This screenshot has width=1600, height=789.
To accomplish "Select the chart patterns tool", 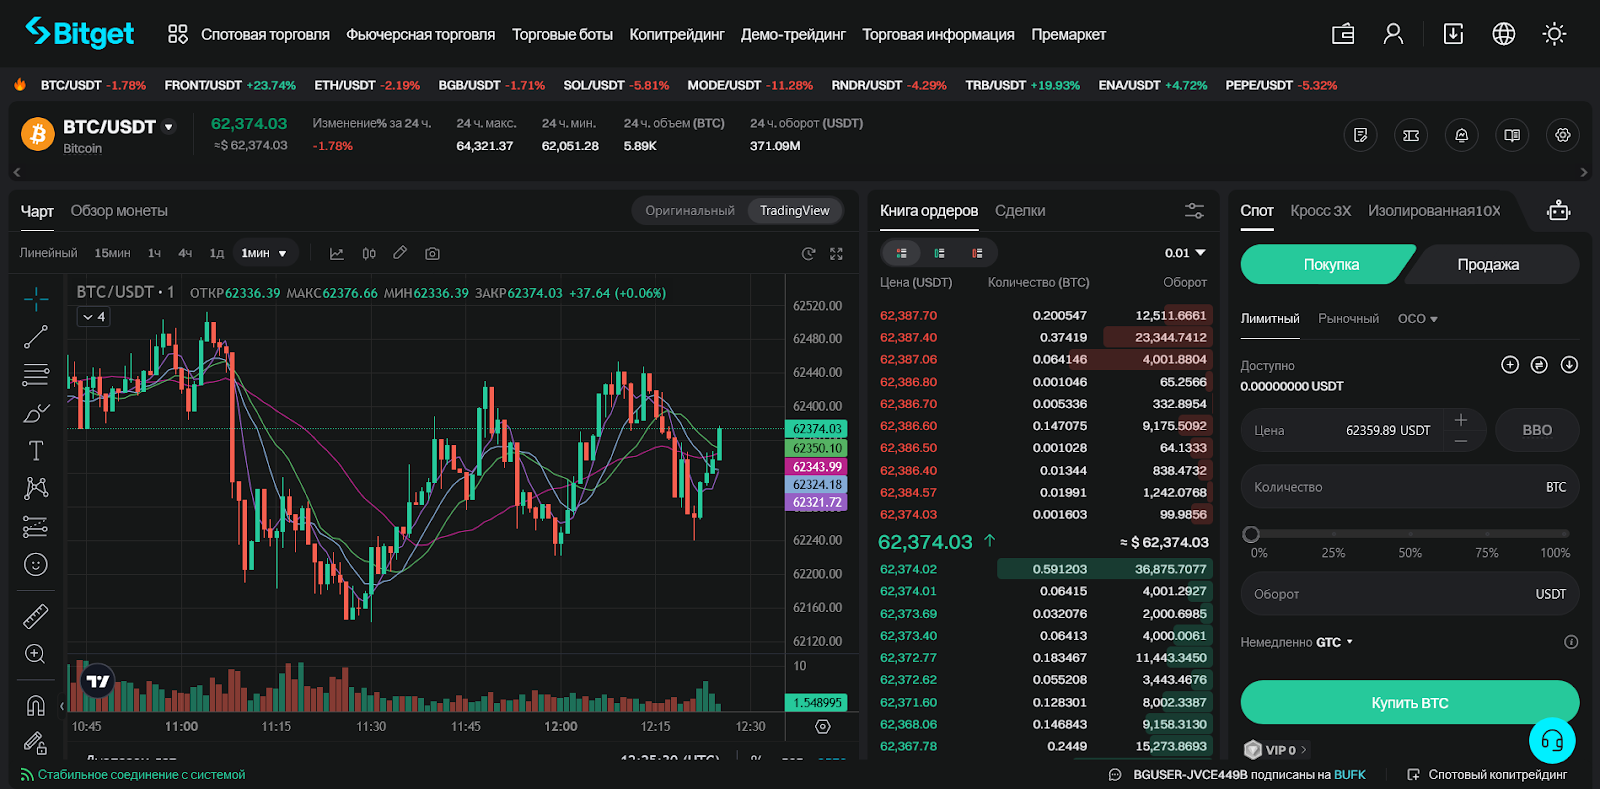I will click(x=36, y=488).
